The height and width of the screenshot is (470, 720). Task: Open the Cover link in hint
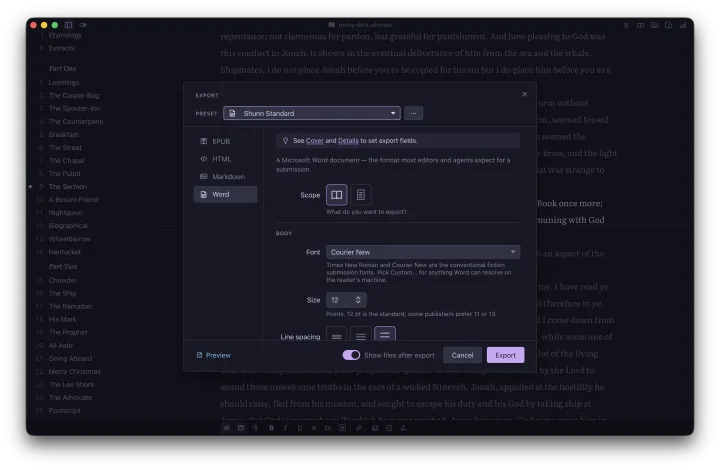pyautogui.click(x=315, y=140)
